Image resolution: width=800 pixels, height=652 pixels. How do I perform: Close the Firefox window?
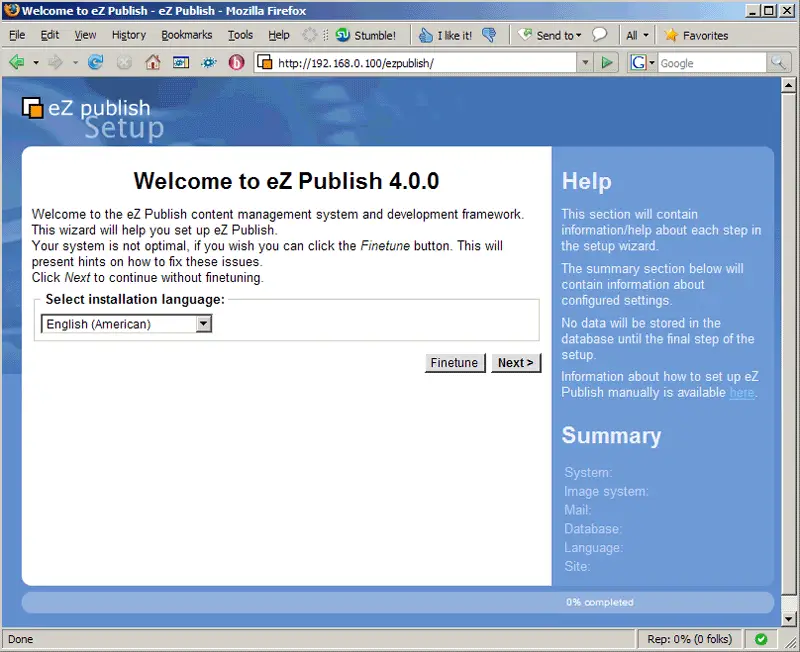[788, 11]
